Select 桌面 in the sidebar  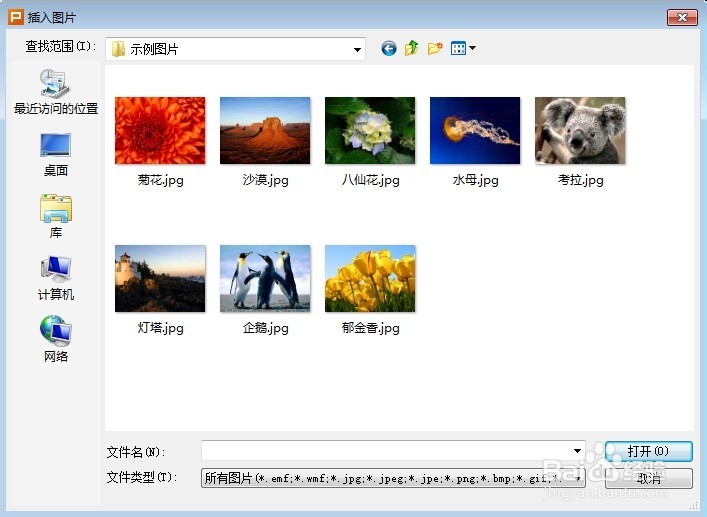tap(55, 156)
